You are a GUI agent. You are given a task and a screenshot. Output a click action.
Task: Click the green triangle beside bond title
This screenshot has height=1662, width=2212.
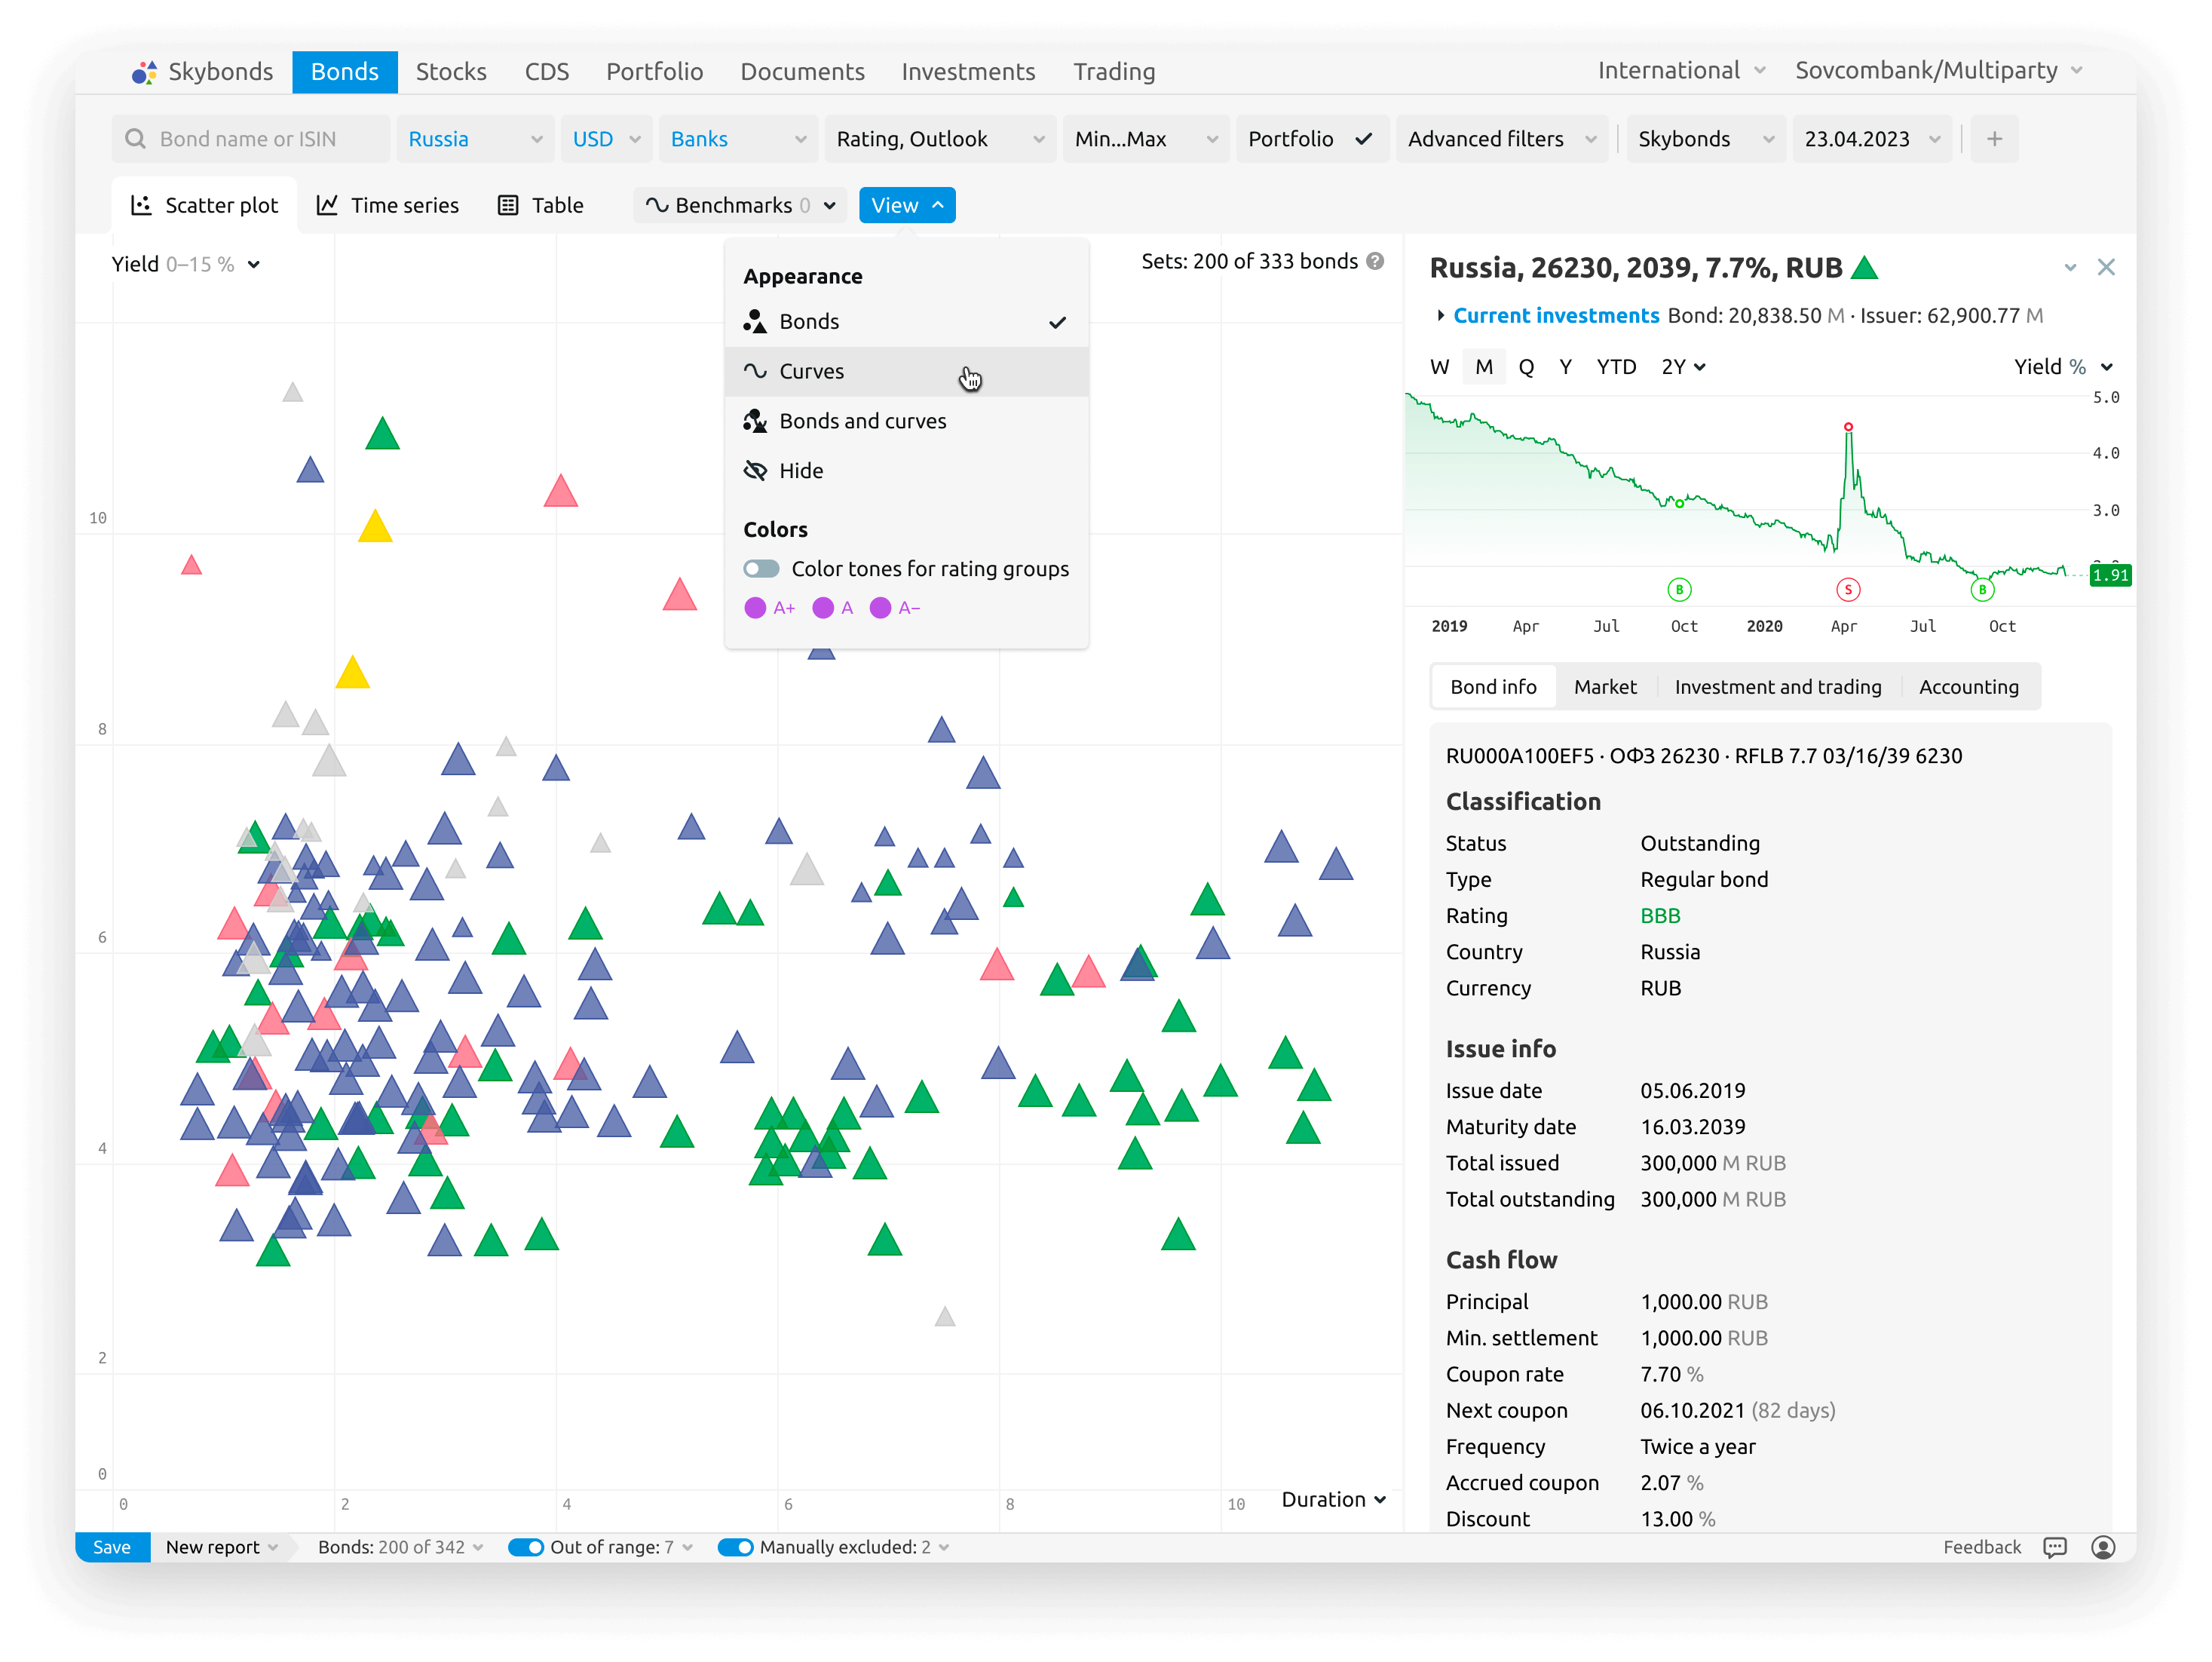point(1864,267)
